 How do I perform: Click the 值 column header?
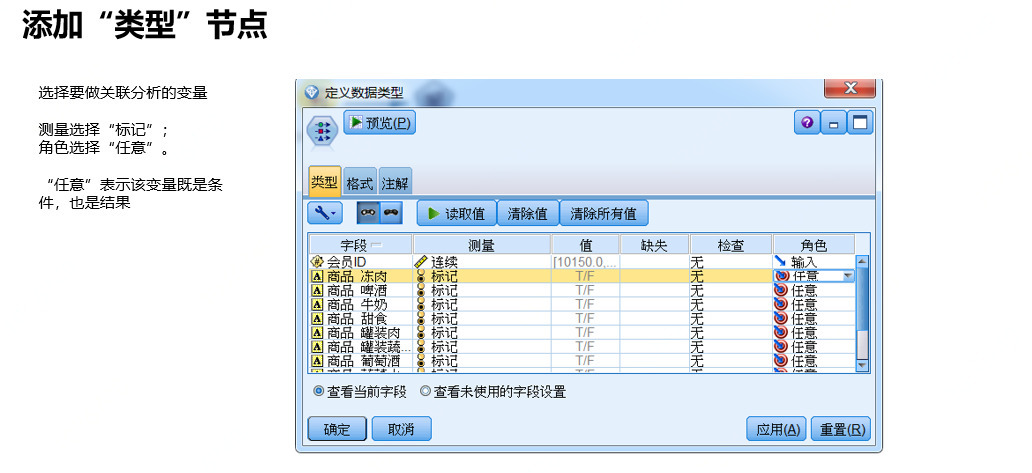(586, 245)
